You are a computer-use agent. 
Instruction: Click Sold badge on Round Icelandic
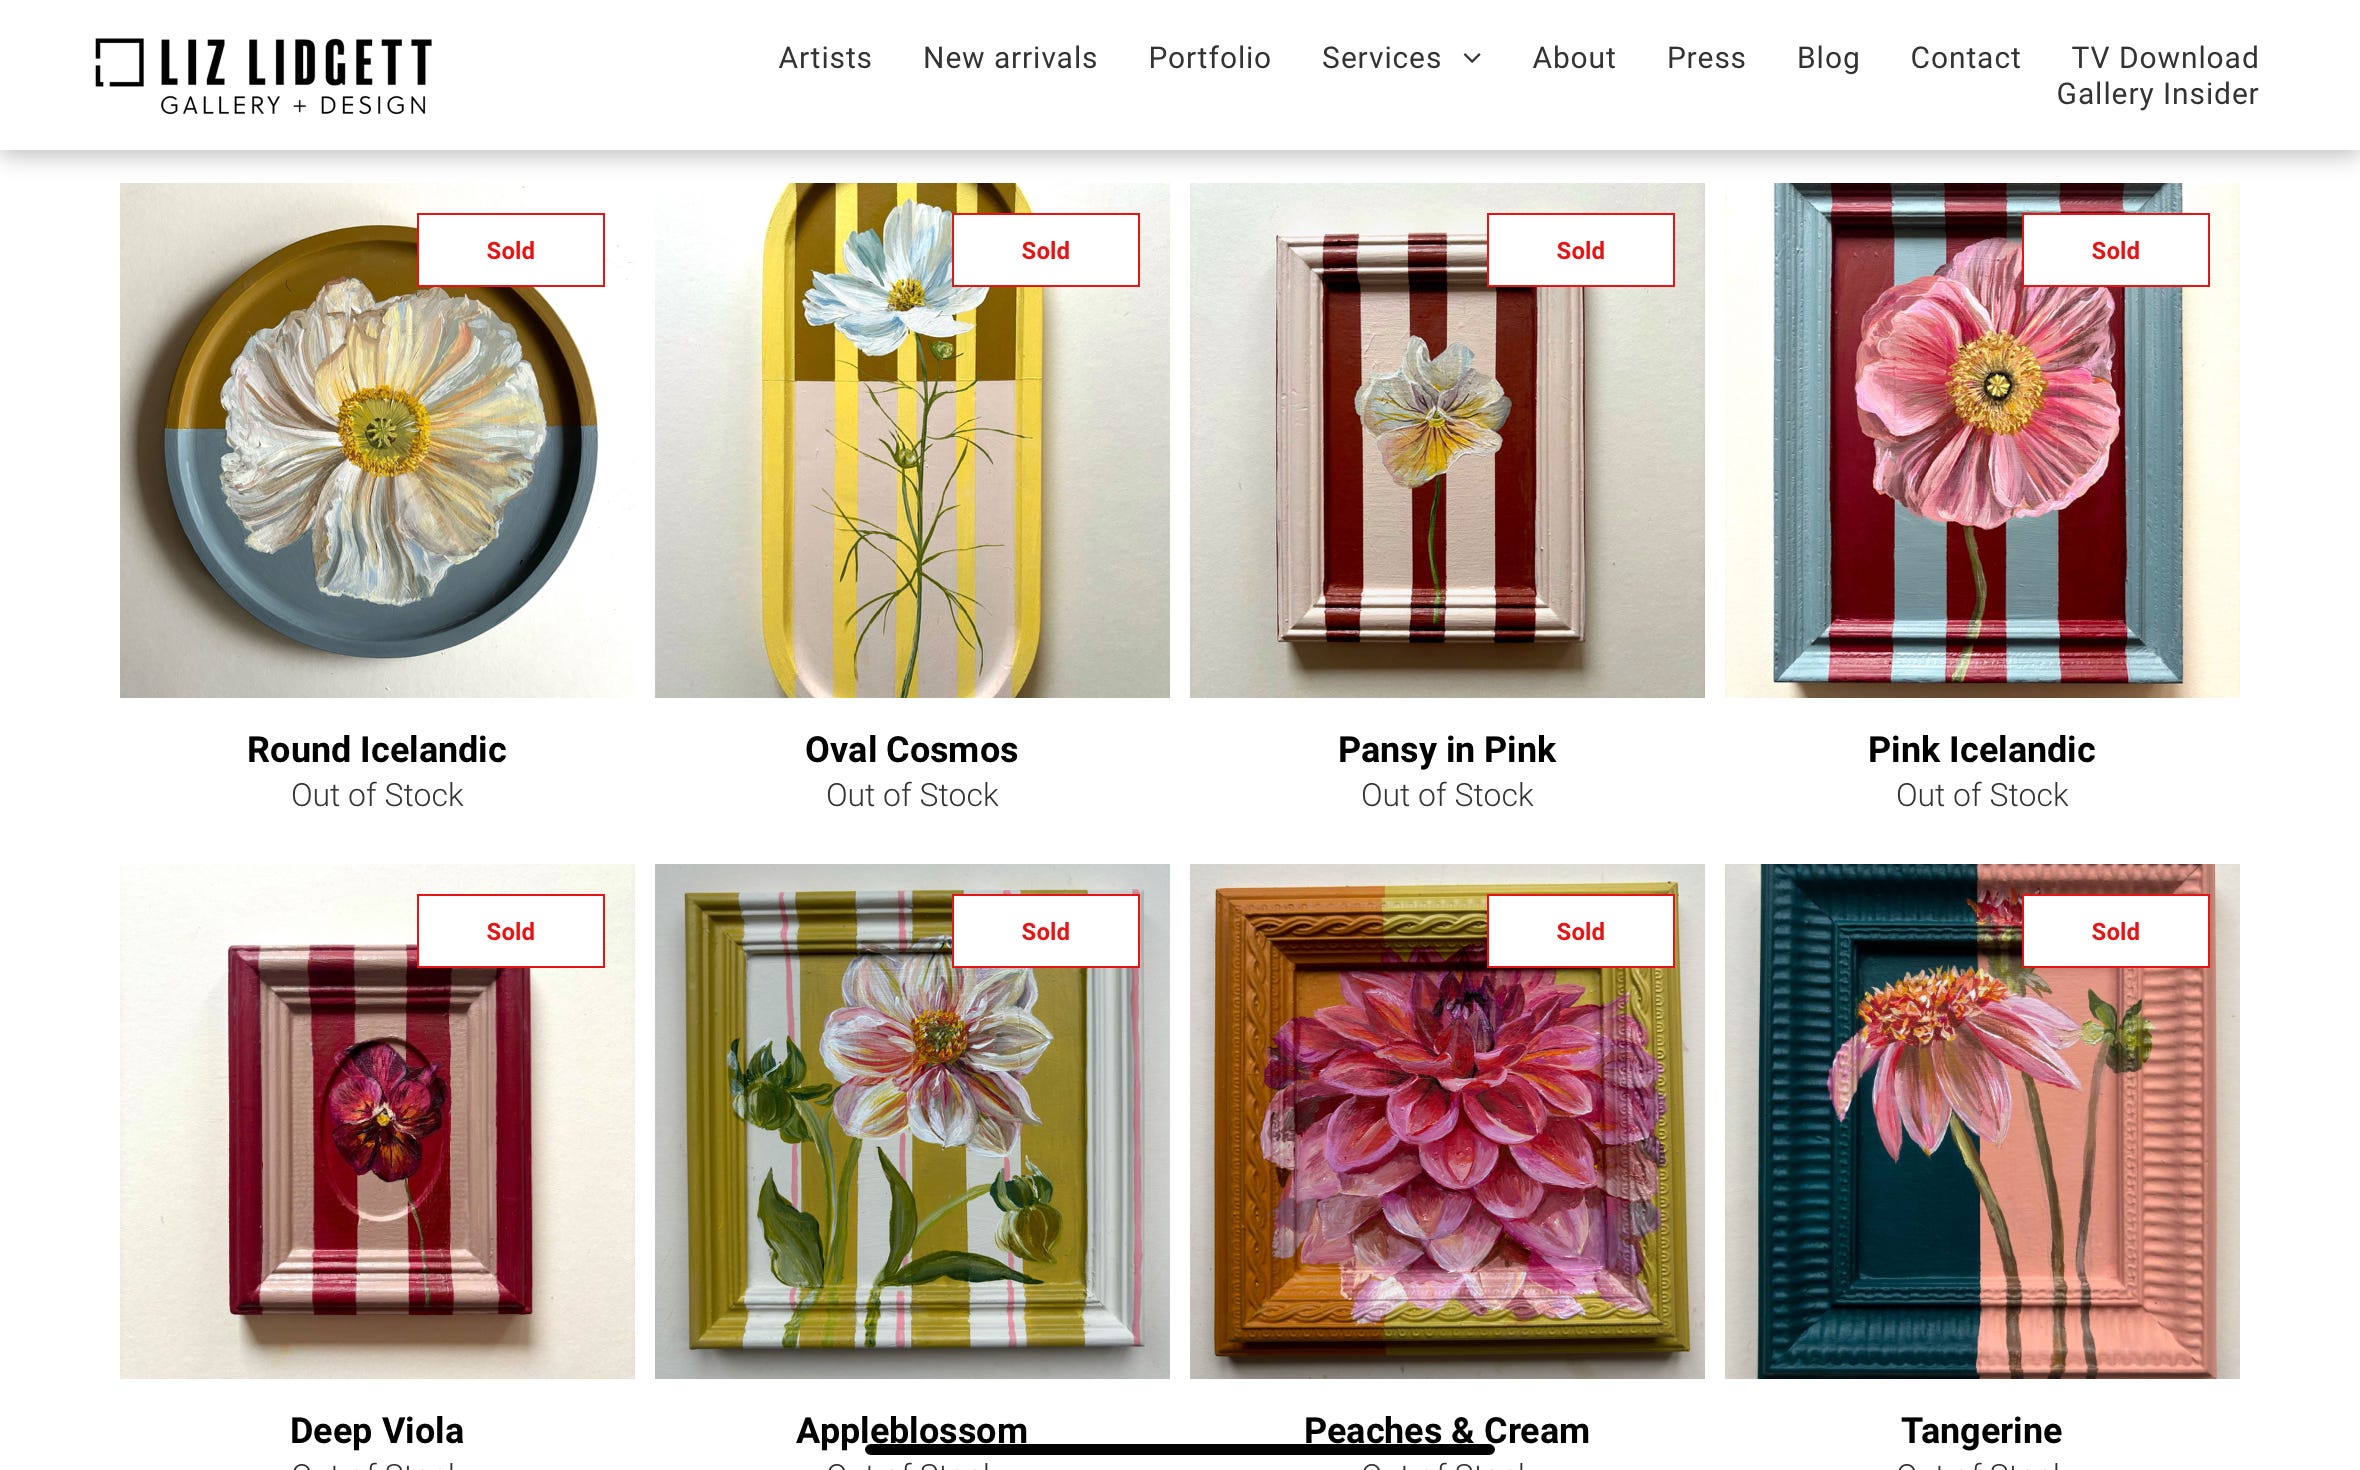[511, 250]
